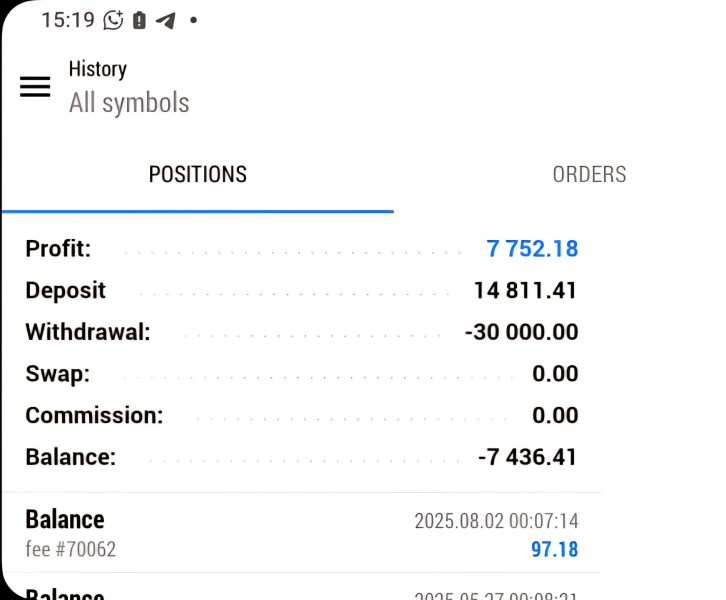
Task: Tap the Profit value 7 752.18
Action: tap(532, 249)
